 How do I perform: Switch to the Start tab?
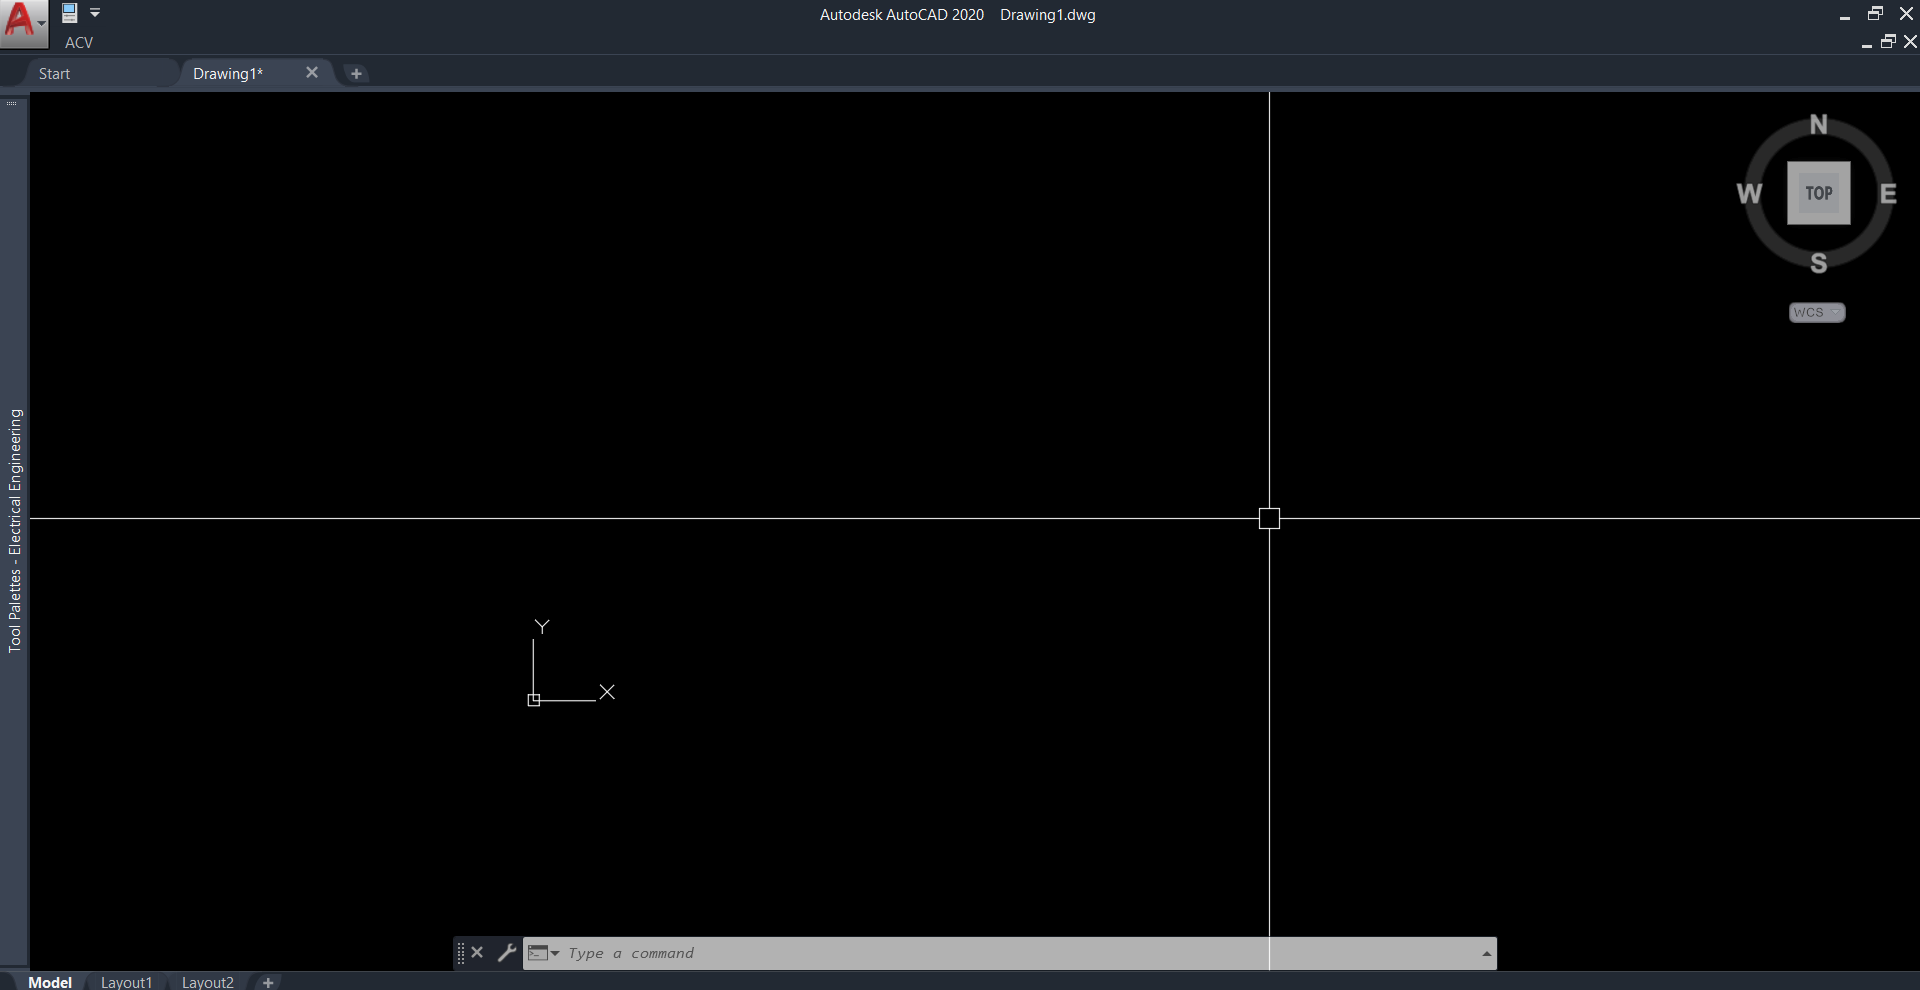[54, 74]
